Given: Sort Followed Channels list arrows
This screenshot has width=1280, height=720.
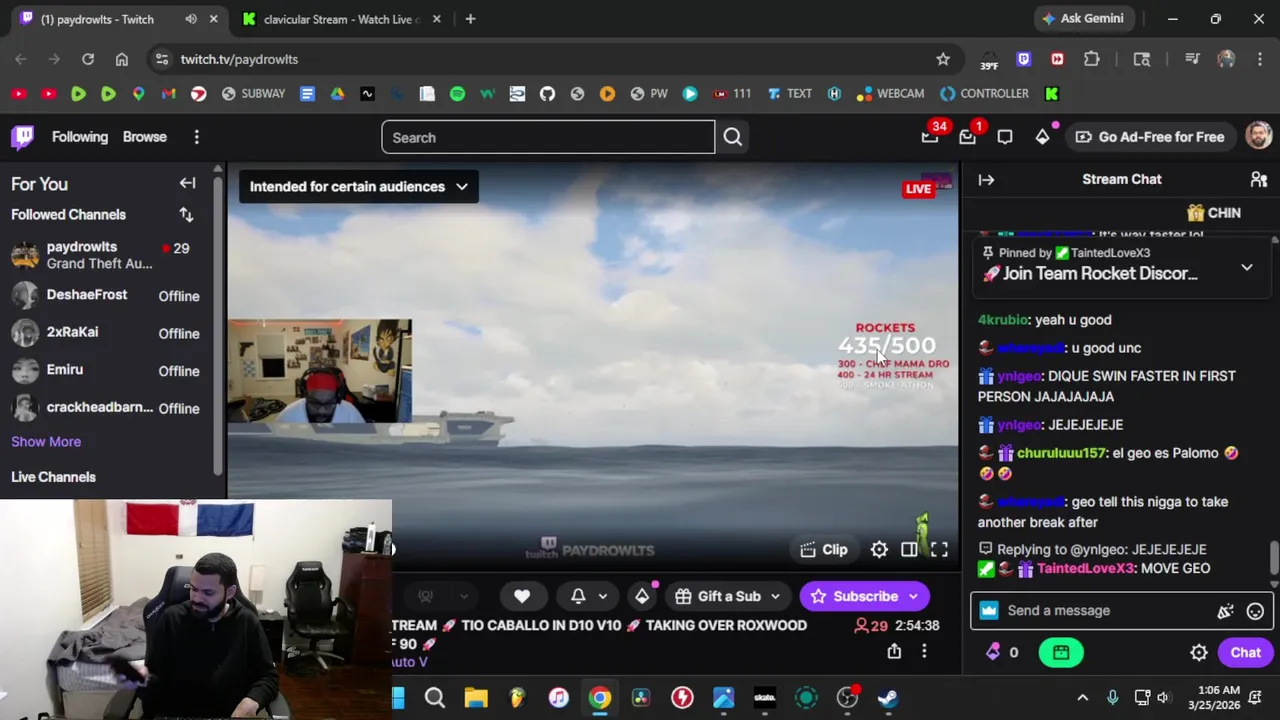Looking at the screenshot, I should pos(186,214).
